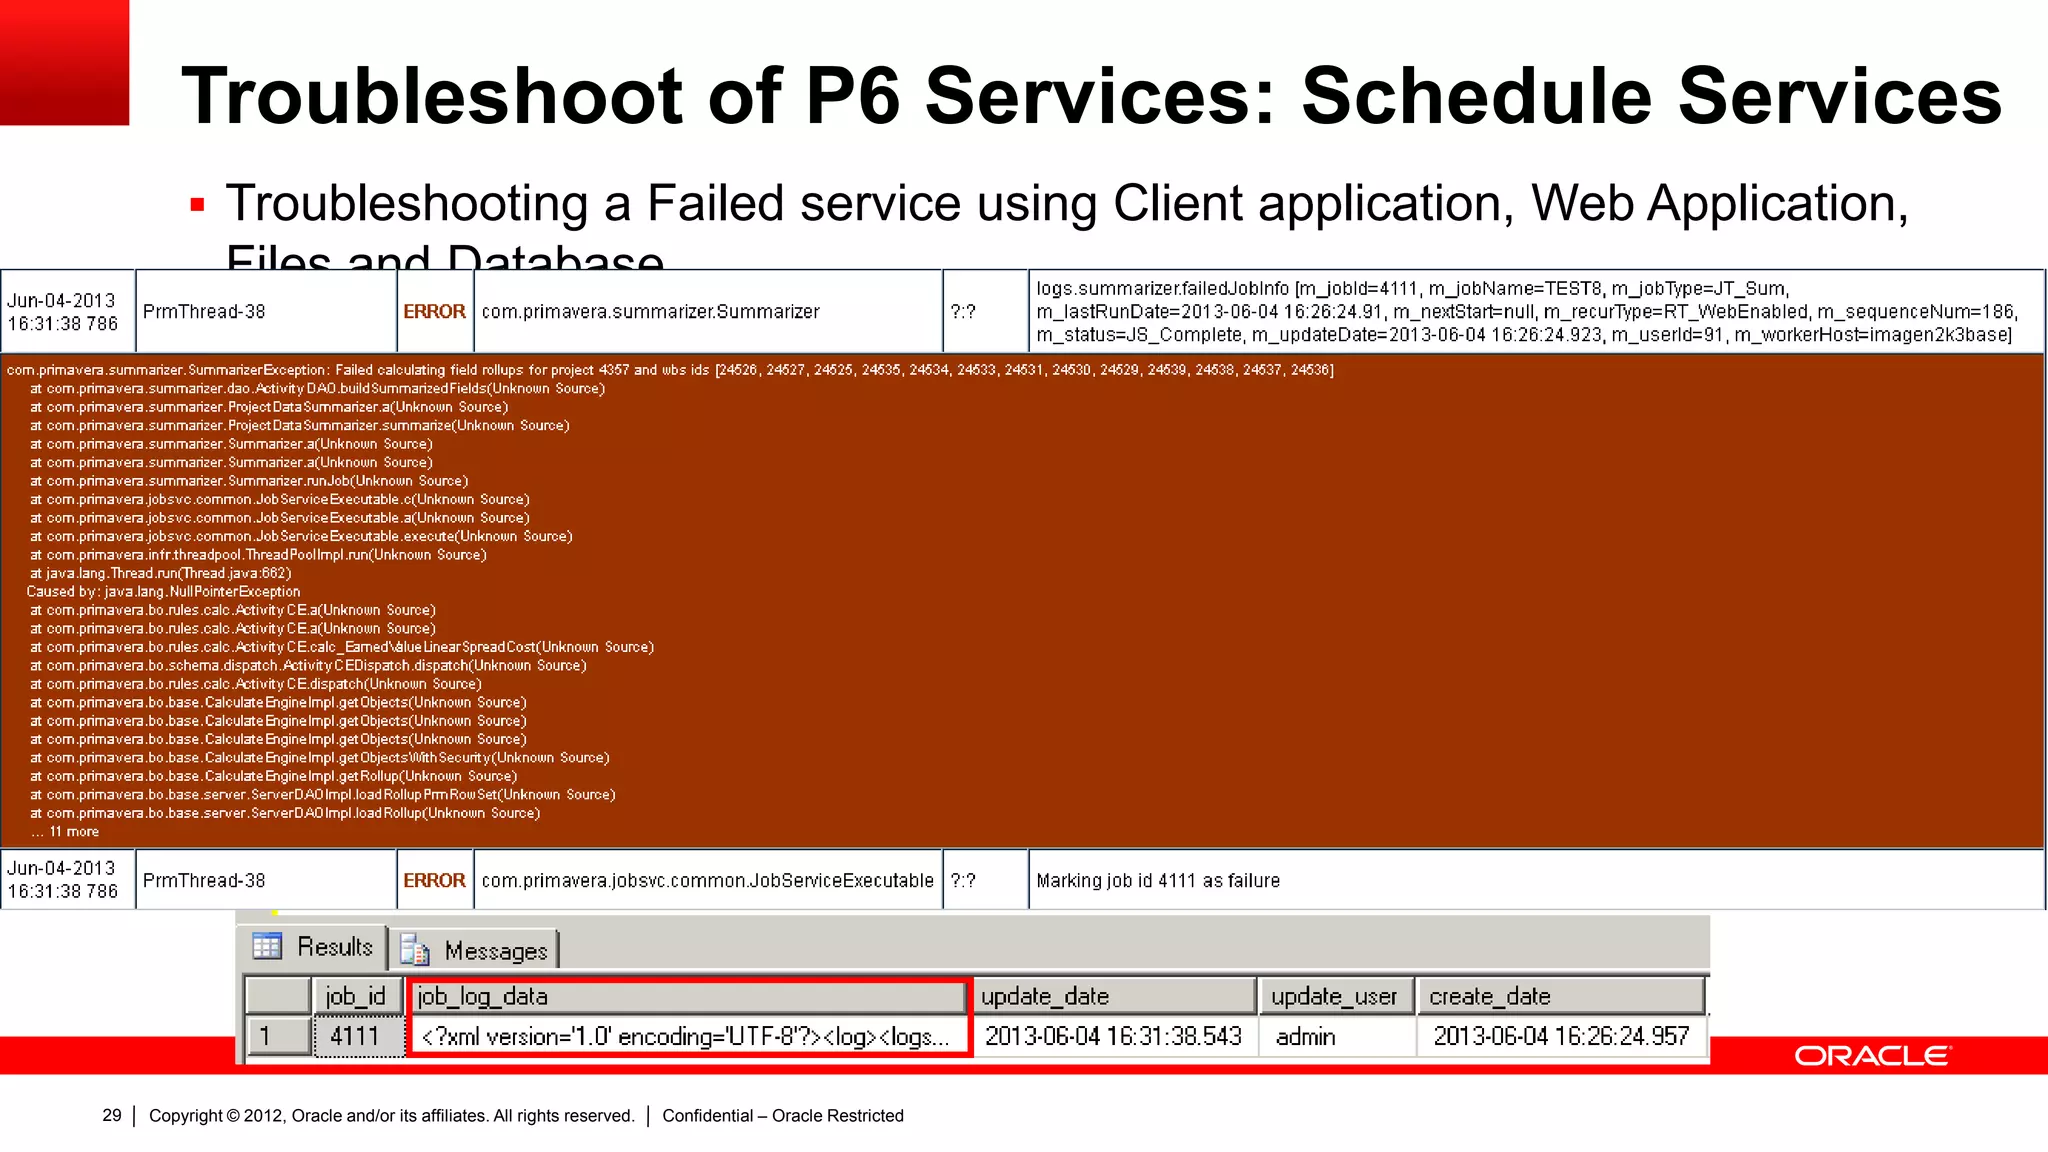
Task: Click the ?:? cell in Summarizer row
Action: 985,311
